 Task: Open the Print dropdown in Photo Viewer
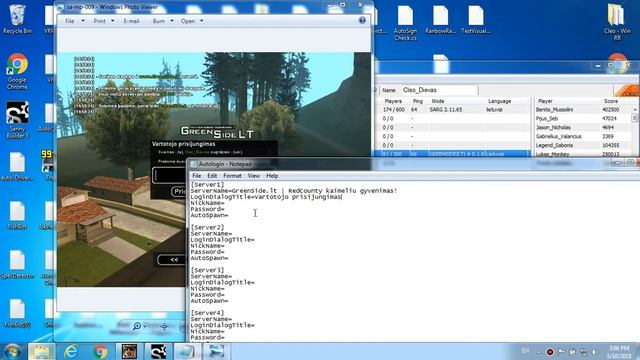pyautogui.click(x=104, y=21)
